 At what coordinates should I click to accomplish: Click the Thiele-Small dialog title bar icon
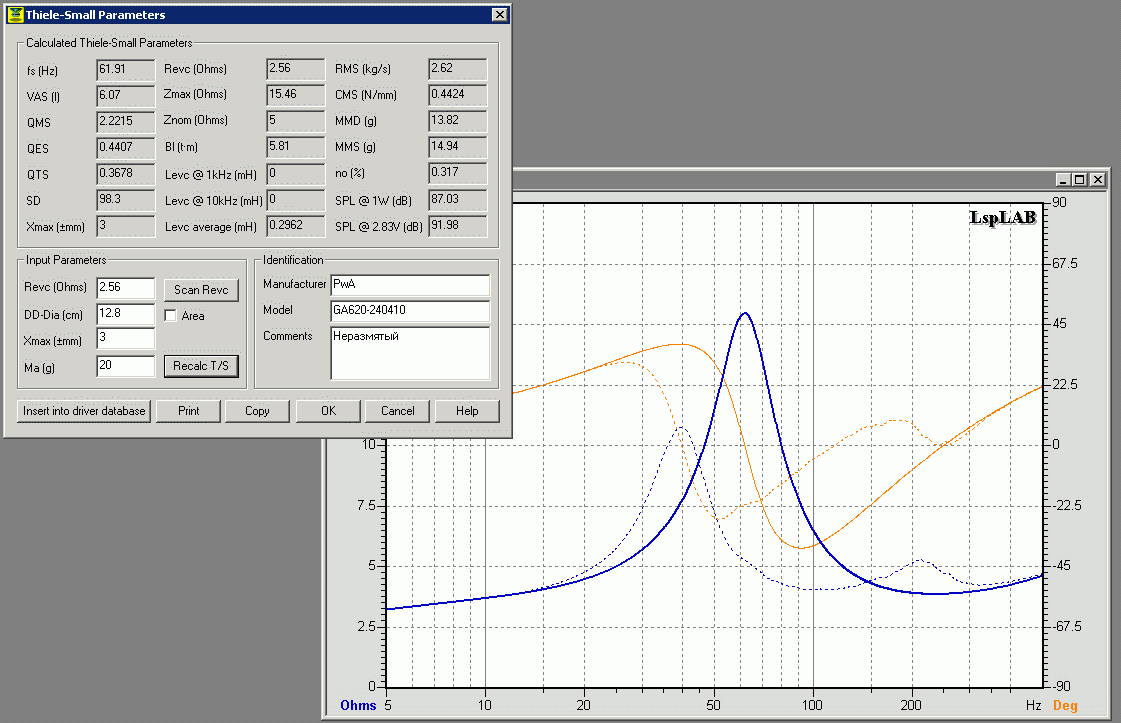(14, 15)
